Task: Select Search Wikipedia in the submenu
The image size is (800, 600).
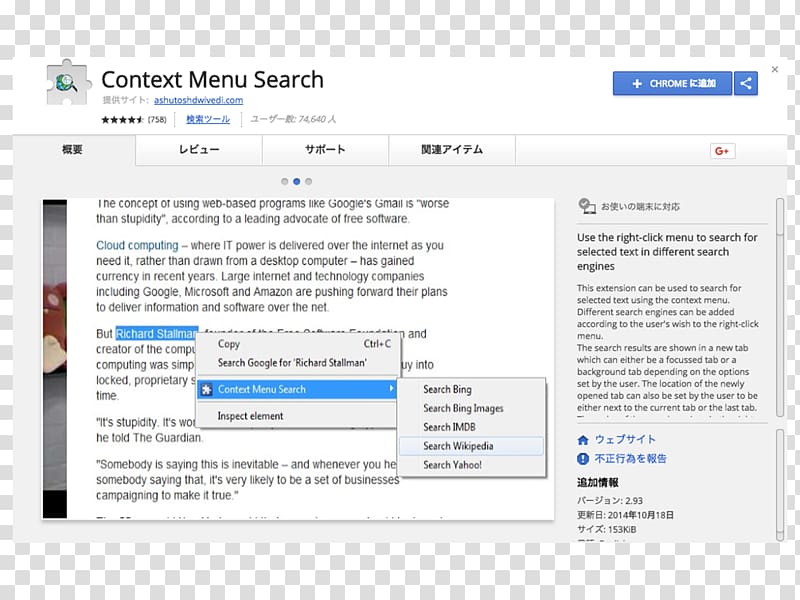Action: [472, 446]
